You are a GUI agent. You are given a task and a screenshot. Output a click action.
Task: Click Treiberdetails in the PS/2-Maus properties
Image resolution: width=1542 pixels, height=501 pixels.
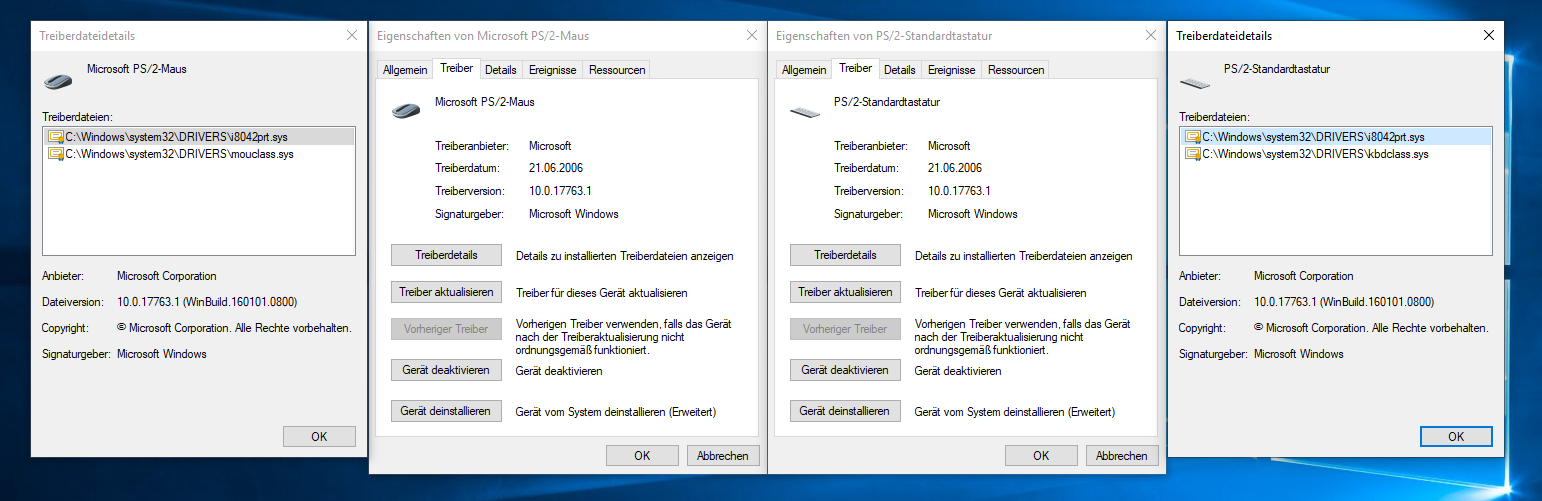[x=446, y=255]
